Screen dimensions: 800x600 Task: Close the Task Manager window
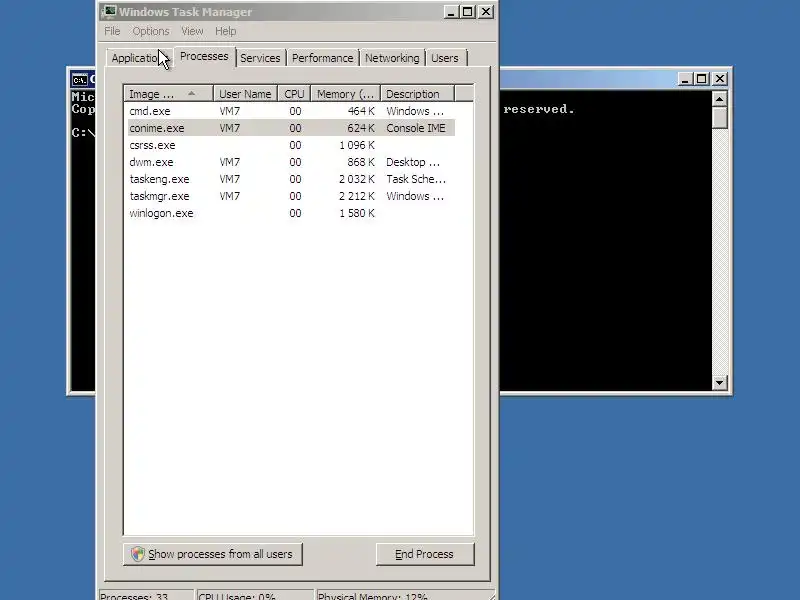(486, 12)
